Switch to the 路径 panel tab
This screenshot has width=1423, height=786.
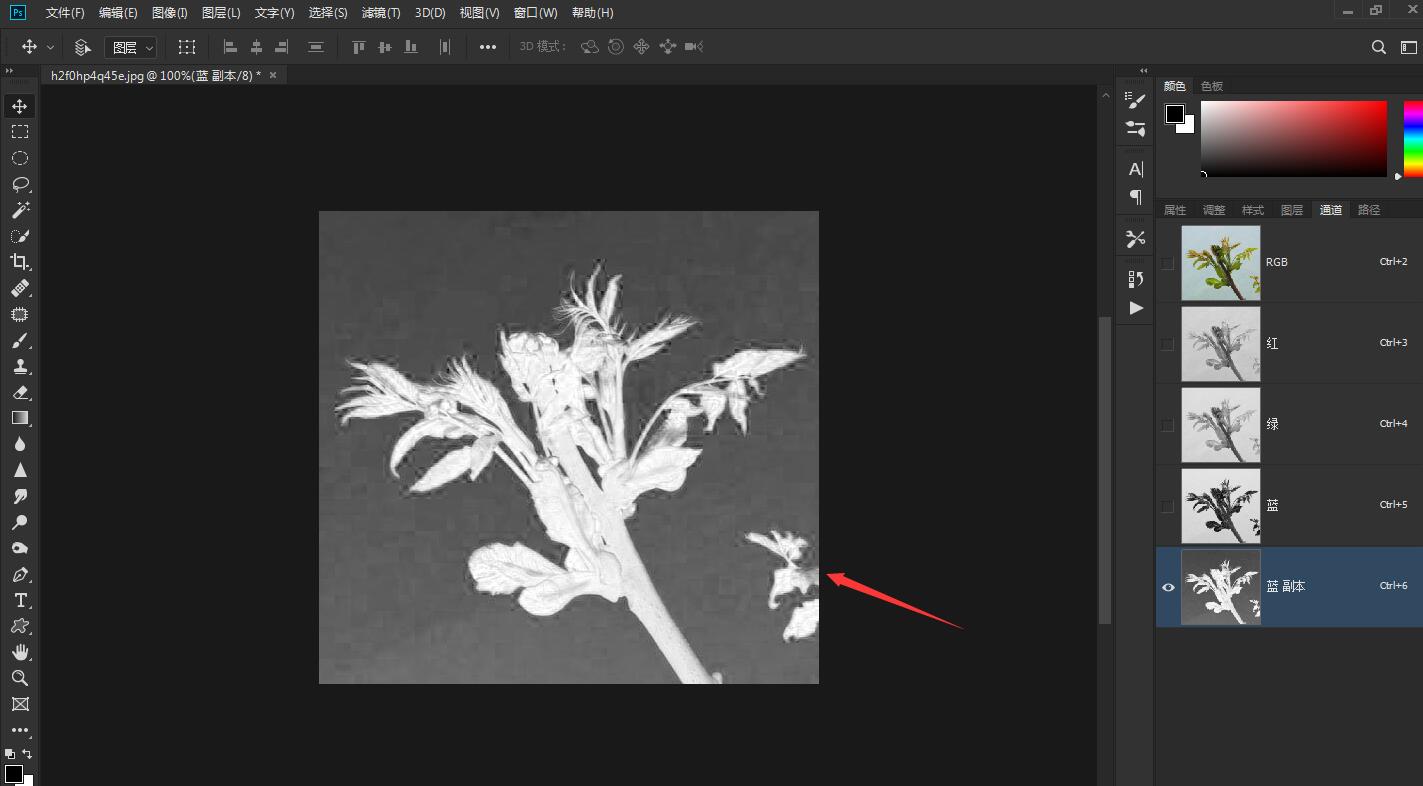[x=1369, y=210]
